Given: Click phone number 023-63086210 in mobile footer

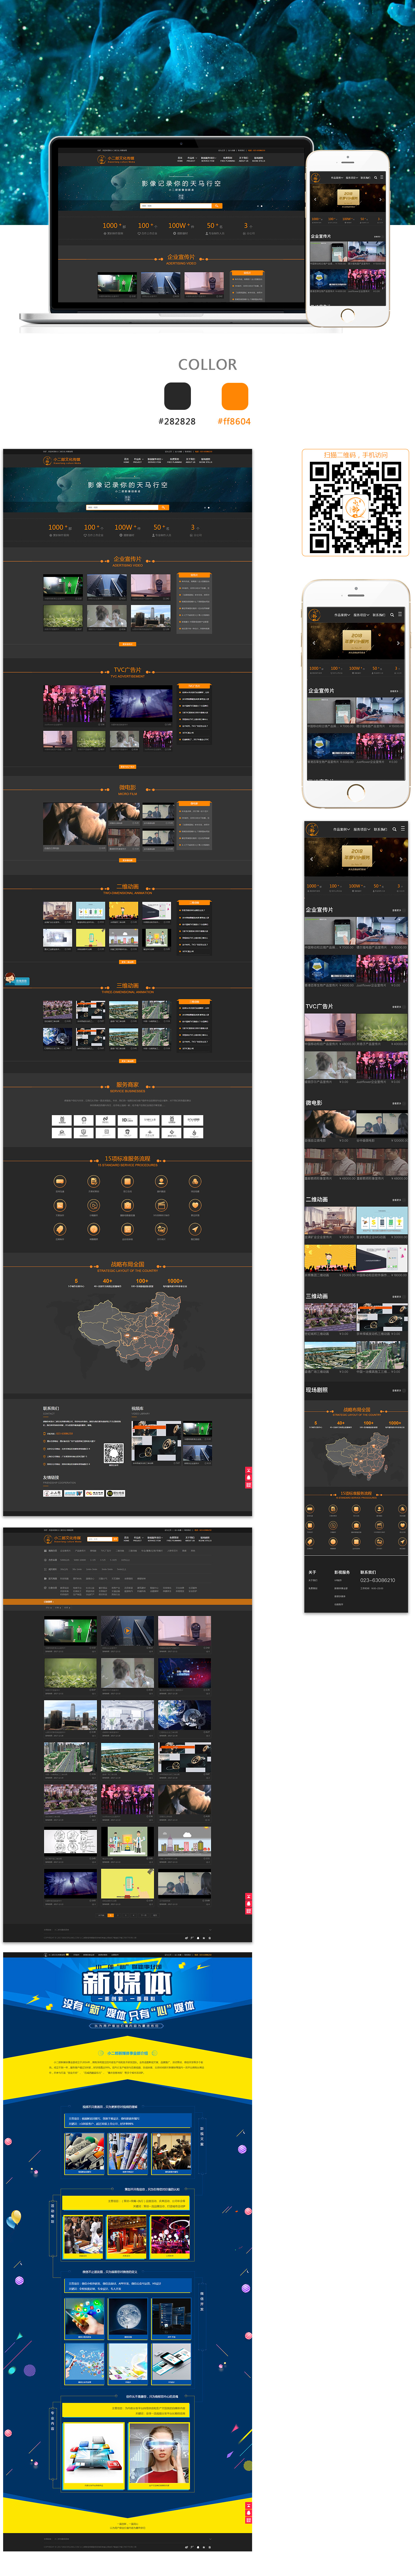Looking at the screenshot, I should [x=378, y=1580].
